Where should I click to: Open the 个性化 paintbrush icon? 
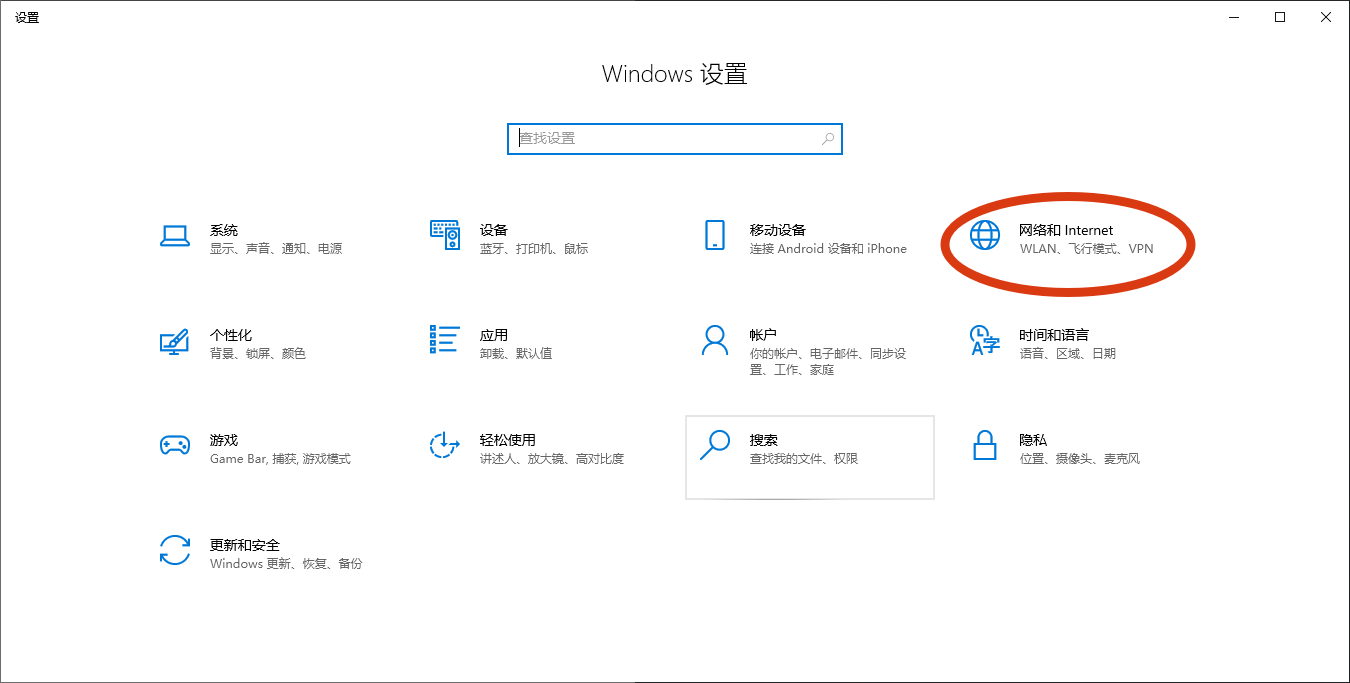coord(175,340)
